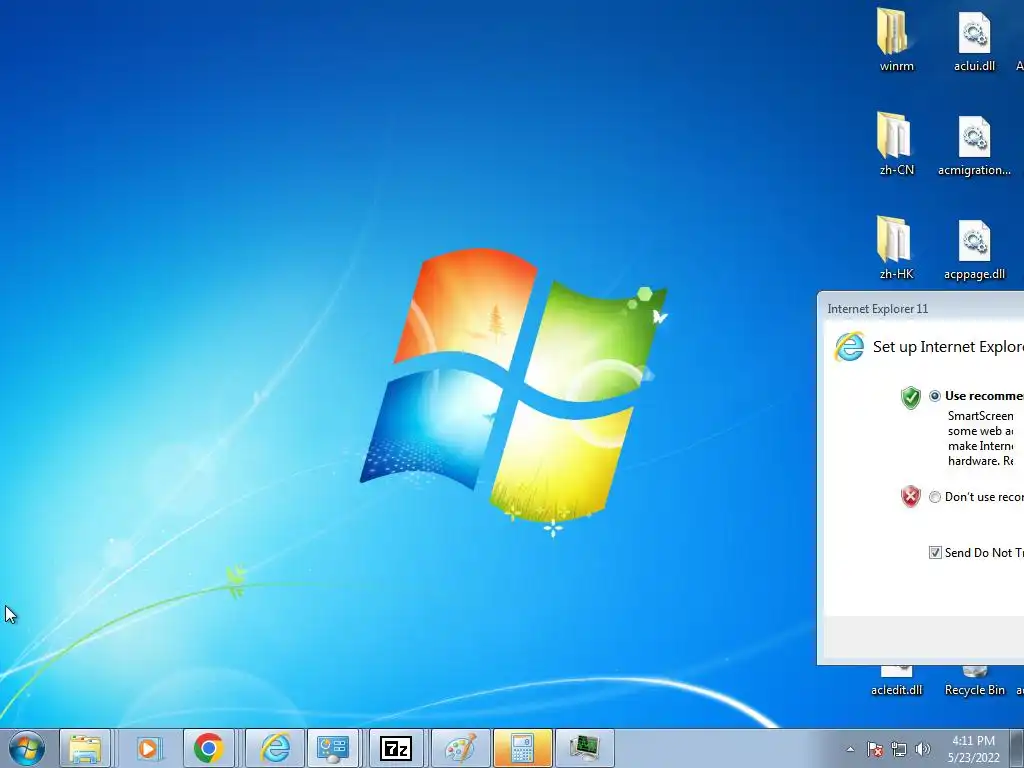Choose Don't use recommended settings radio button
Image resolution: width=1024 pixels, height=768 pixels.
935,497
